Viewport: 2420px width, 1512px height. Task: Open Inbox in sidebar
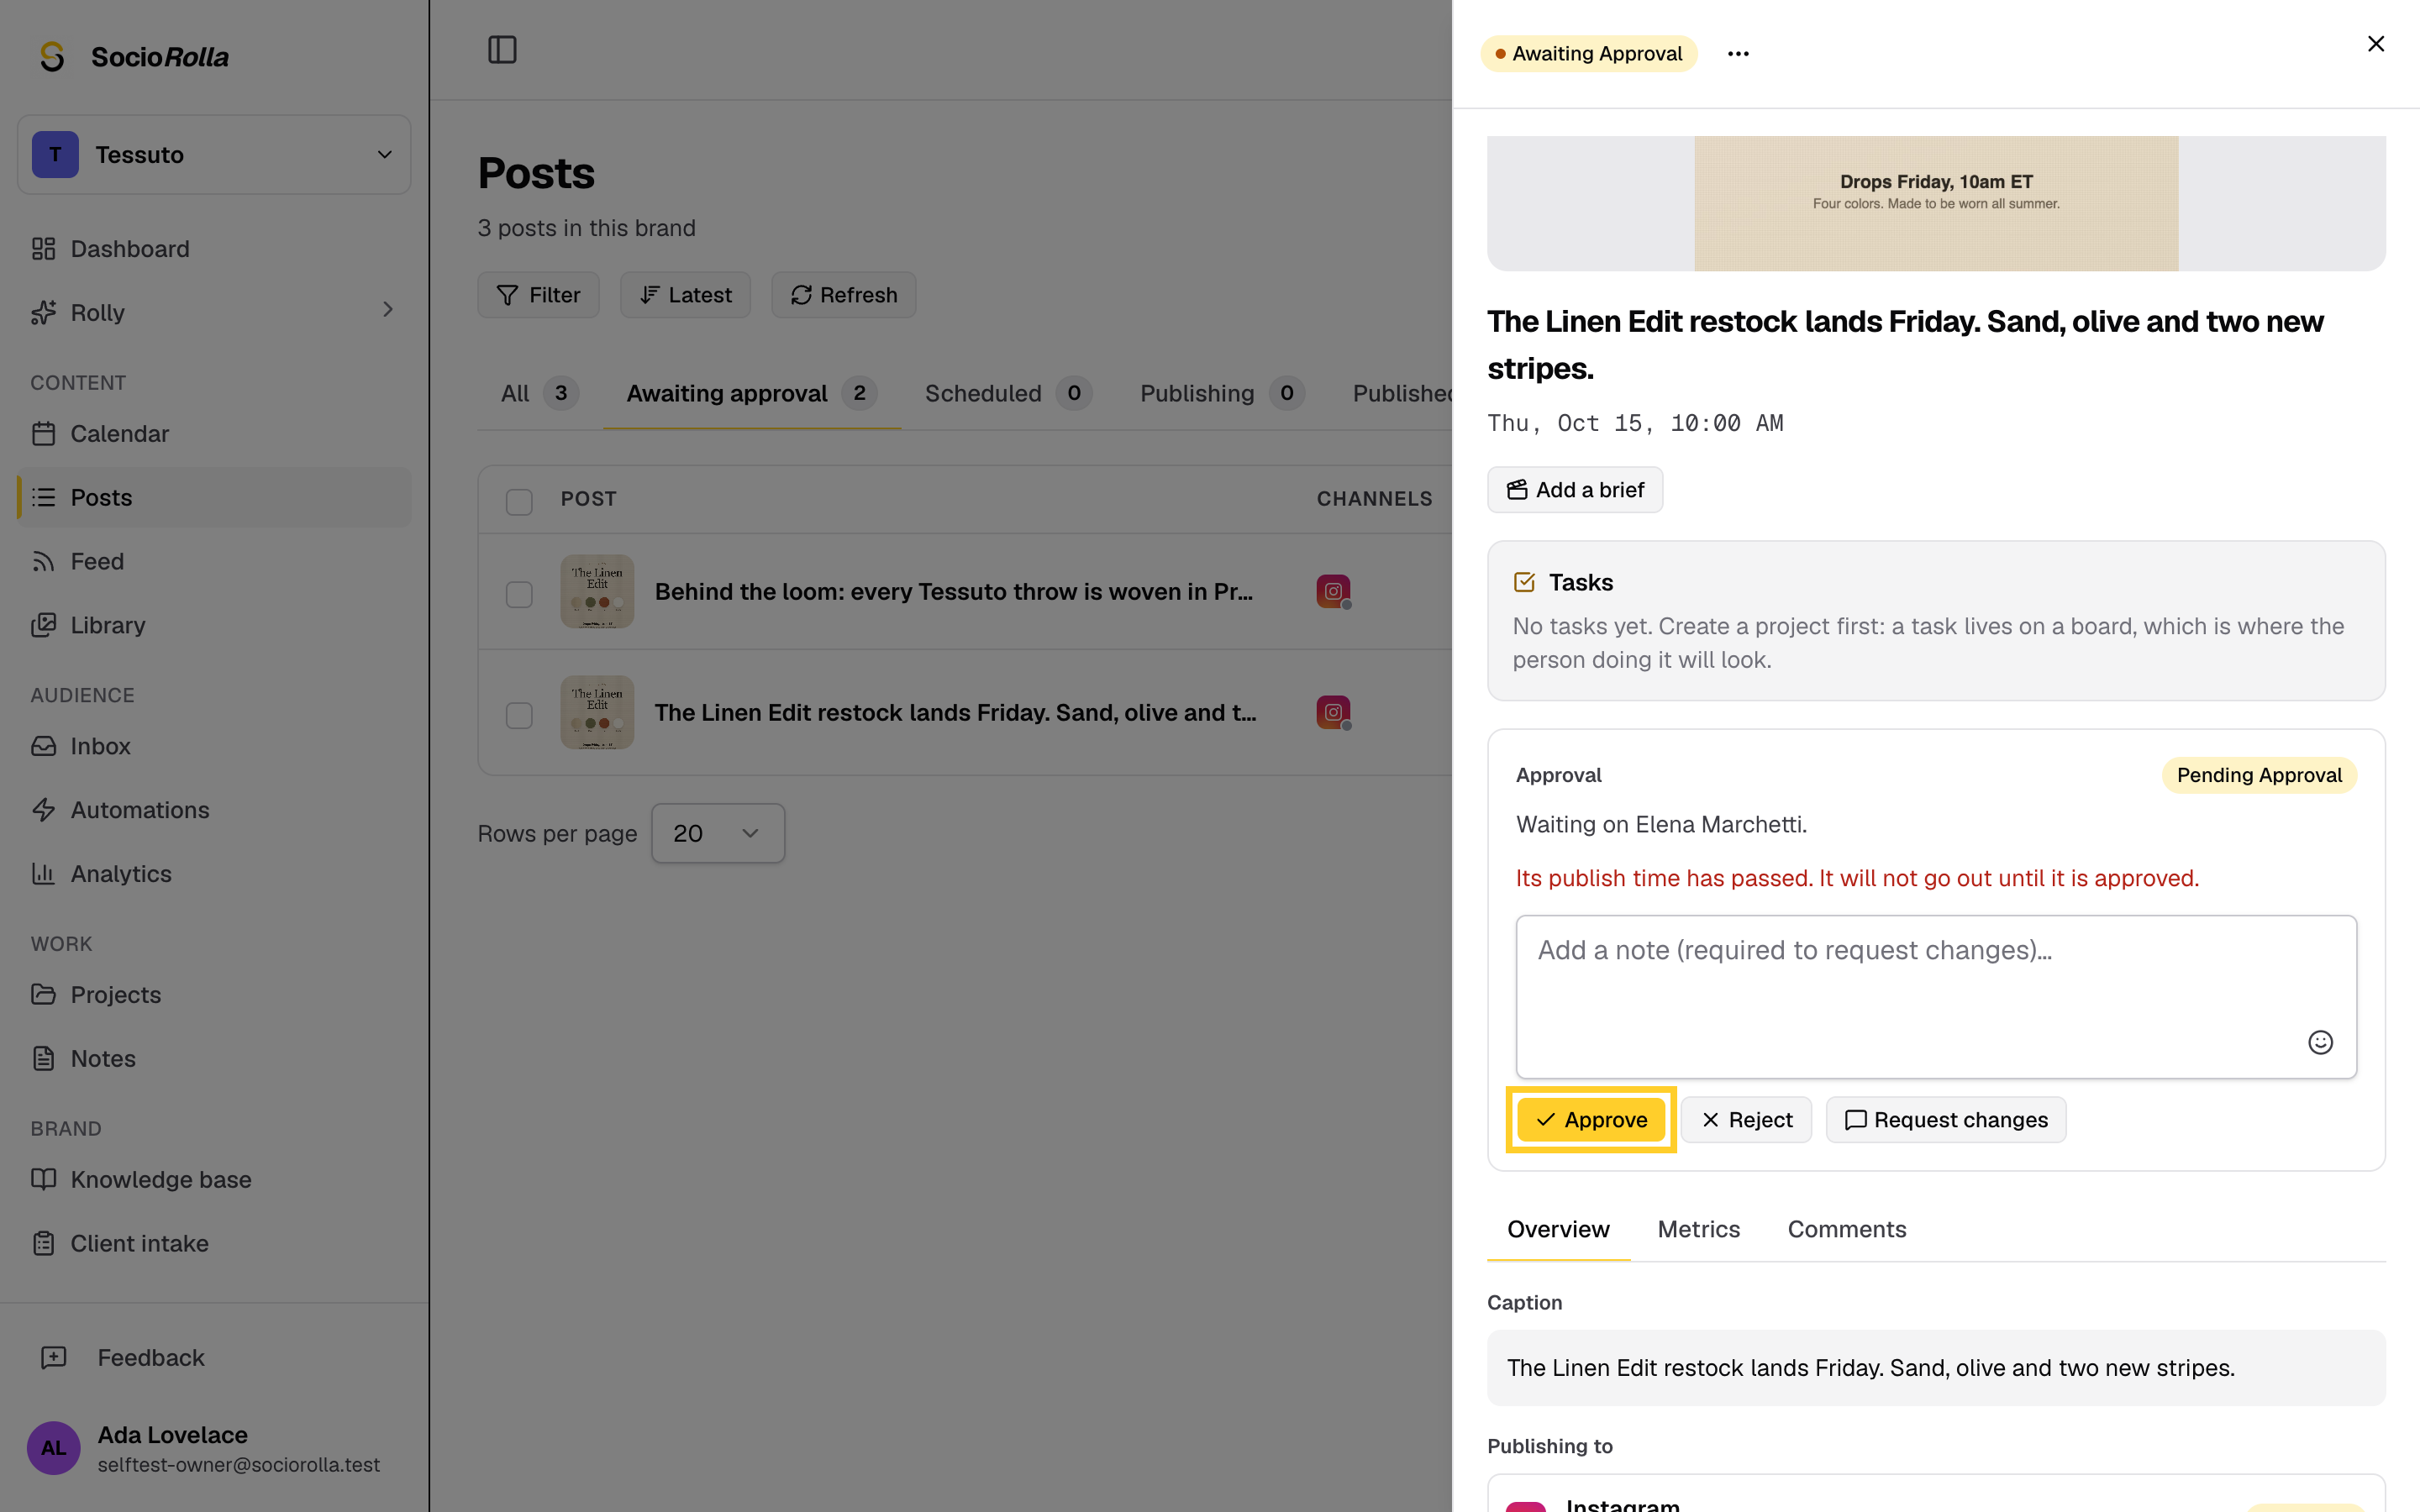214,746
